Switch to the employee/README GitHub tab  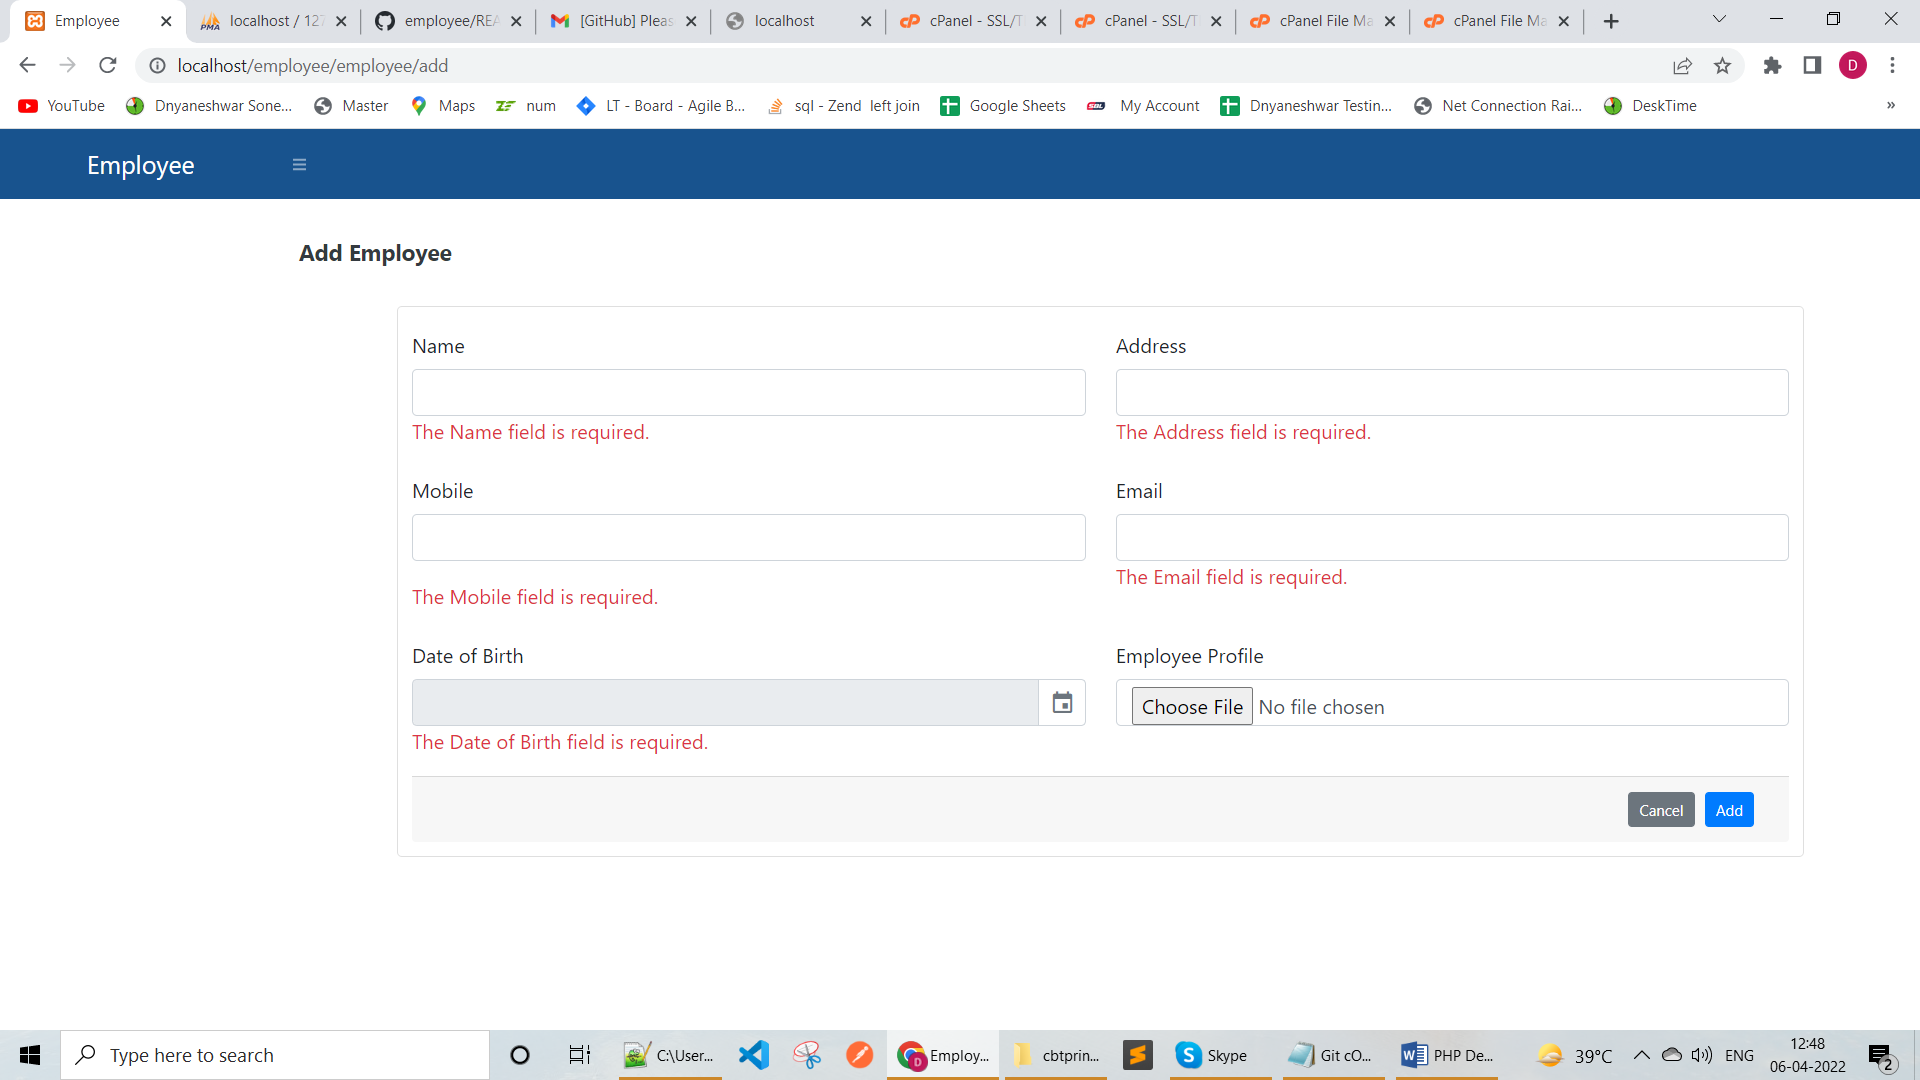(448, 21)
